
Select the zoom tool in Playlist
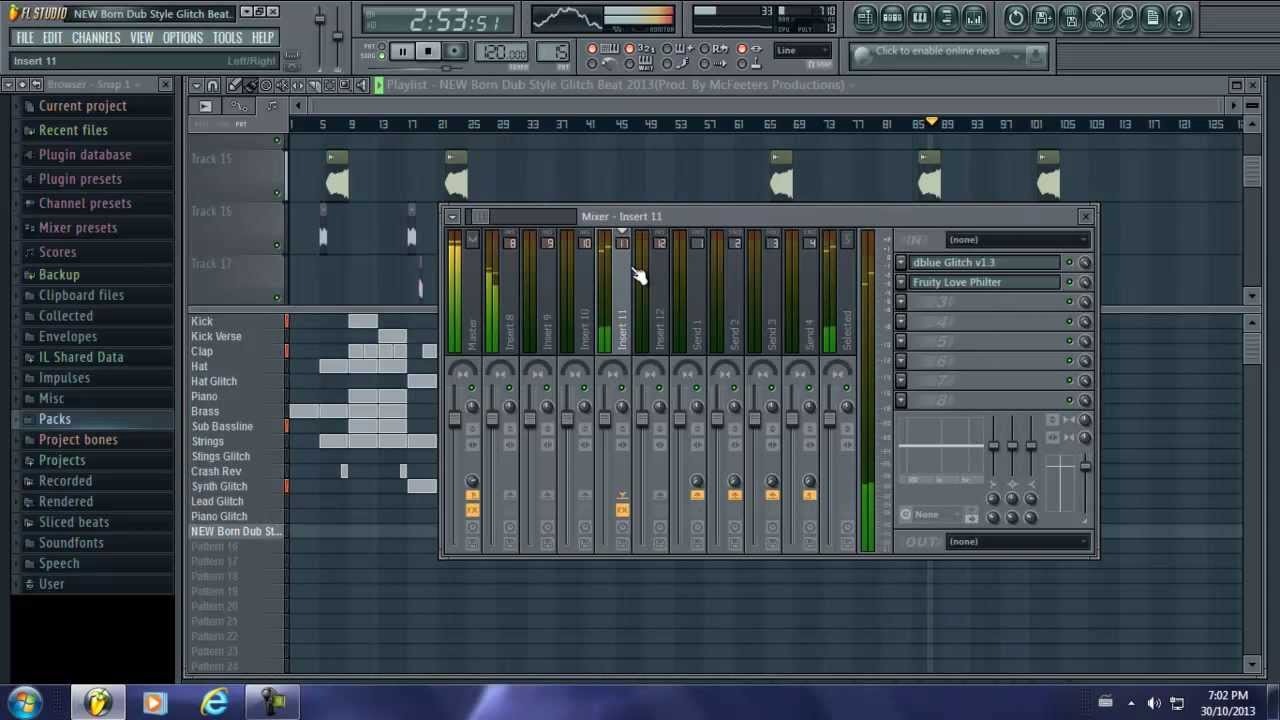pyautogui.click(x=346, y=86)
